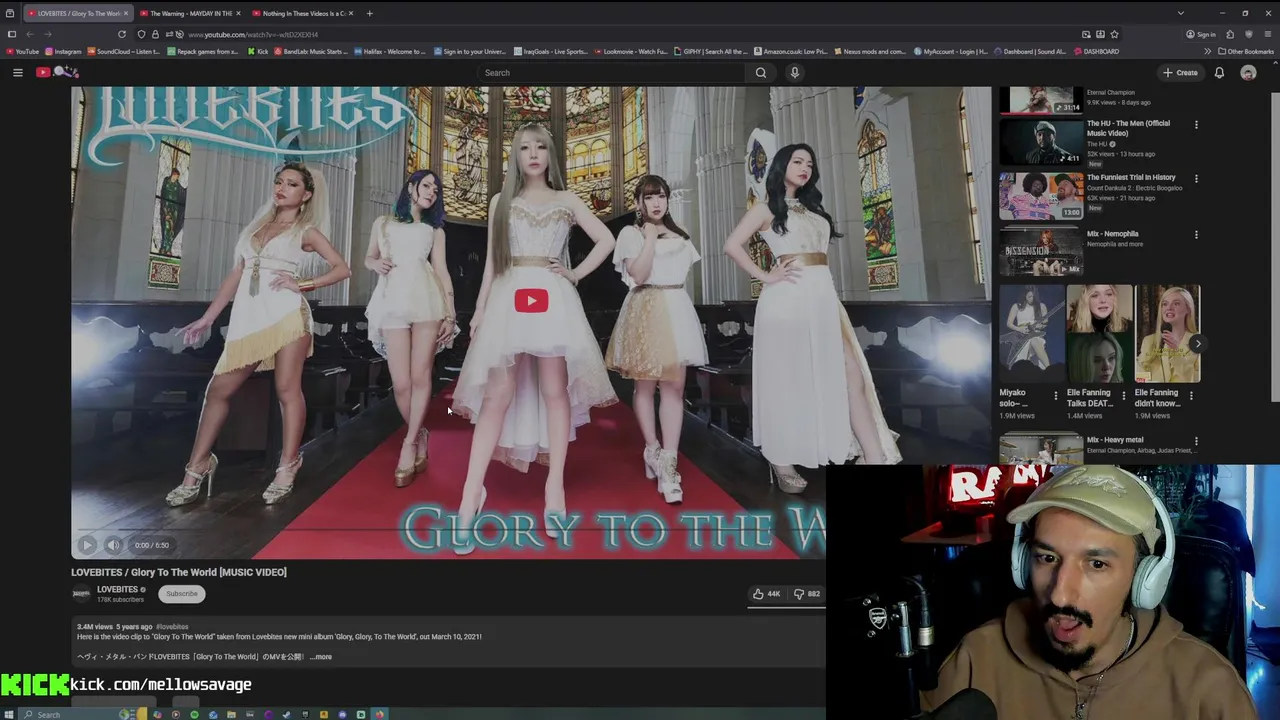Open options for Mix - Heavy metal
Viewport: 1280px width, 720px height.
coord(1196,441)
